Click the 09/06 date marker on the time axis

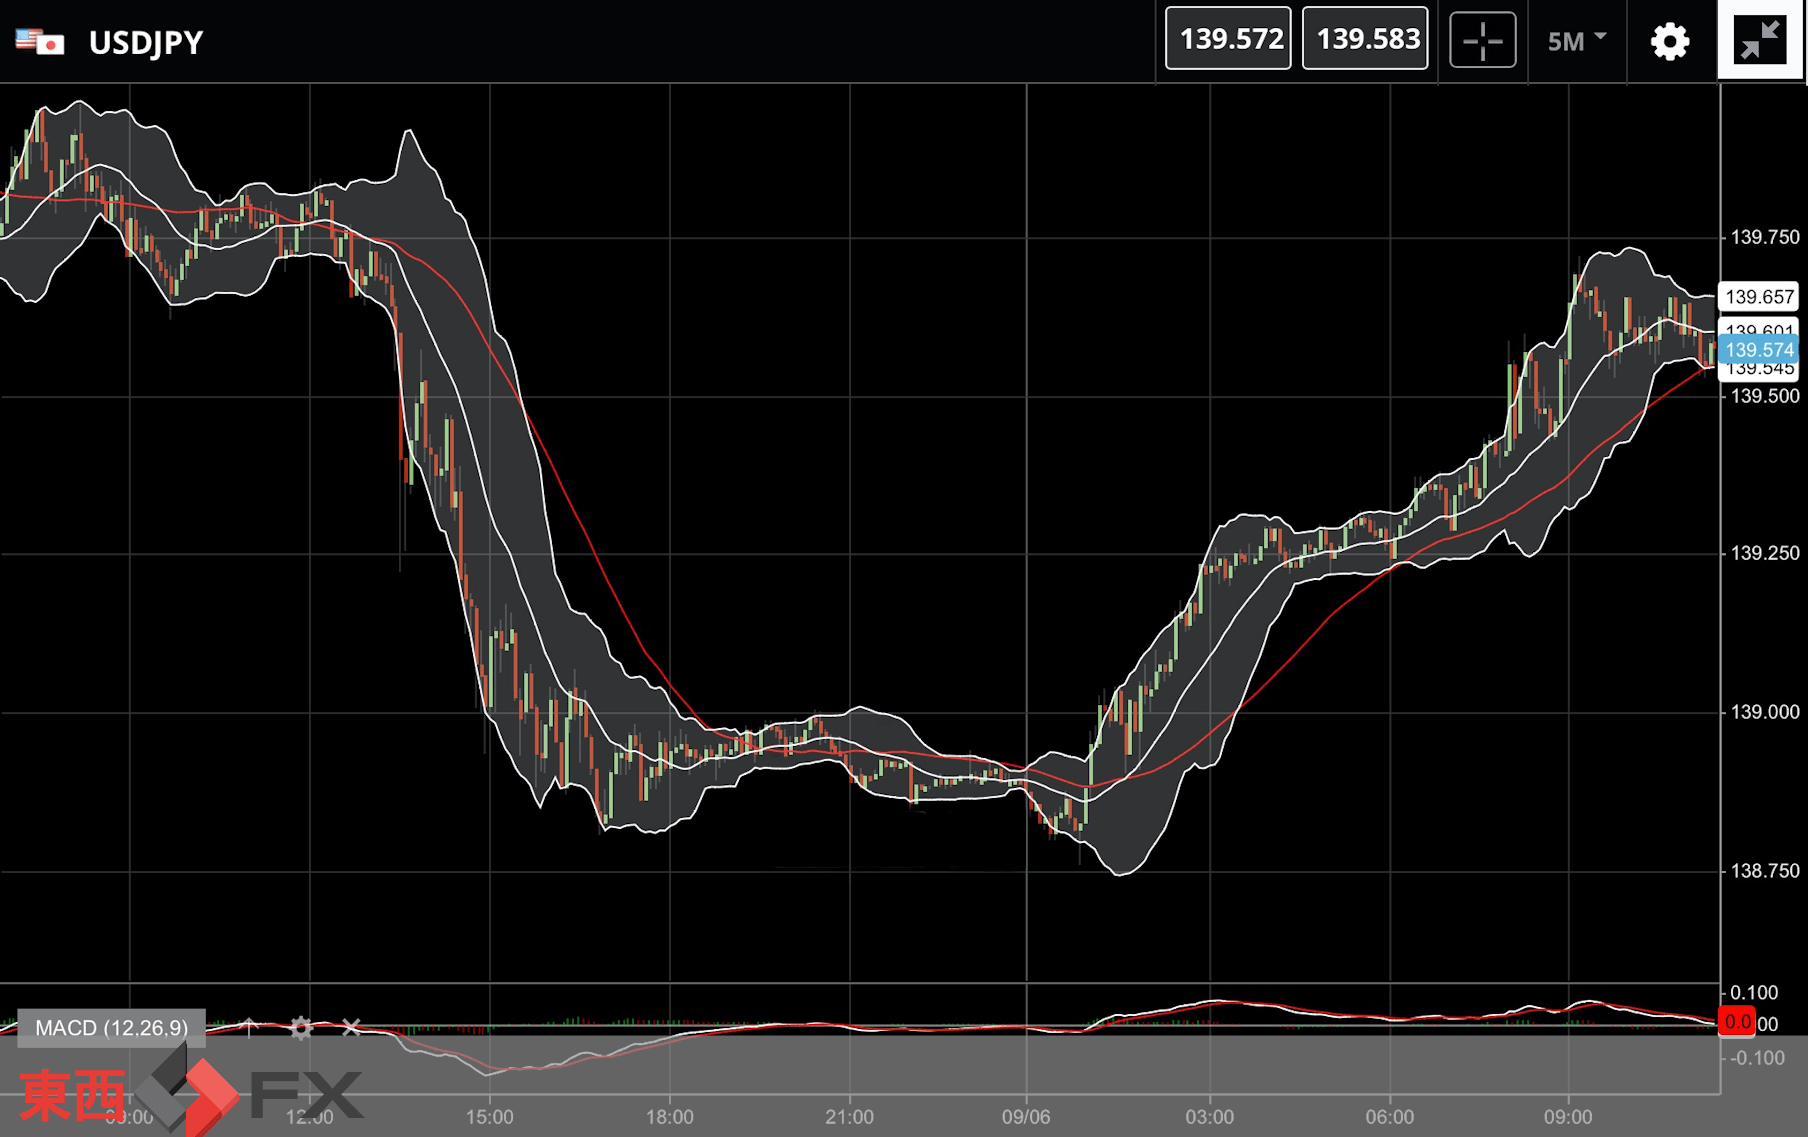1026,1117
